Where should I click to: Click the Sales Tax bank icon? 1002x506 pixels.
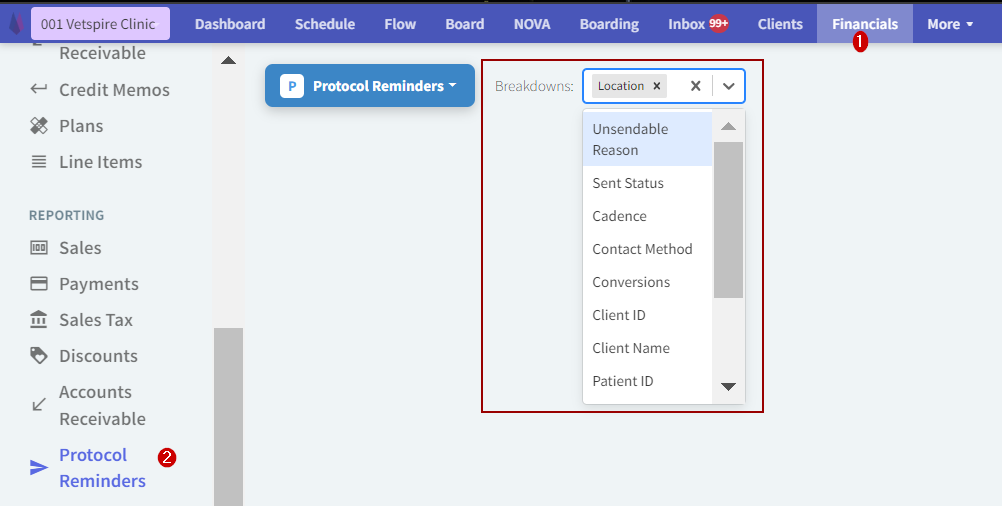coord(39,320)
